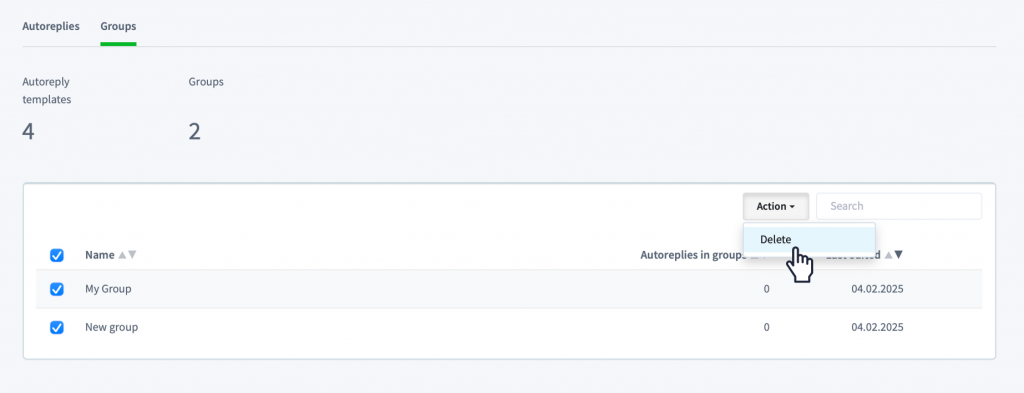Click New group's autoreplies count 0
The height and width of the screenshot is (393, 1024).
[767, 328]
